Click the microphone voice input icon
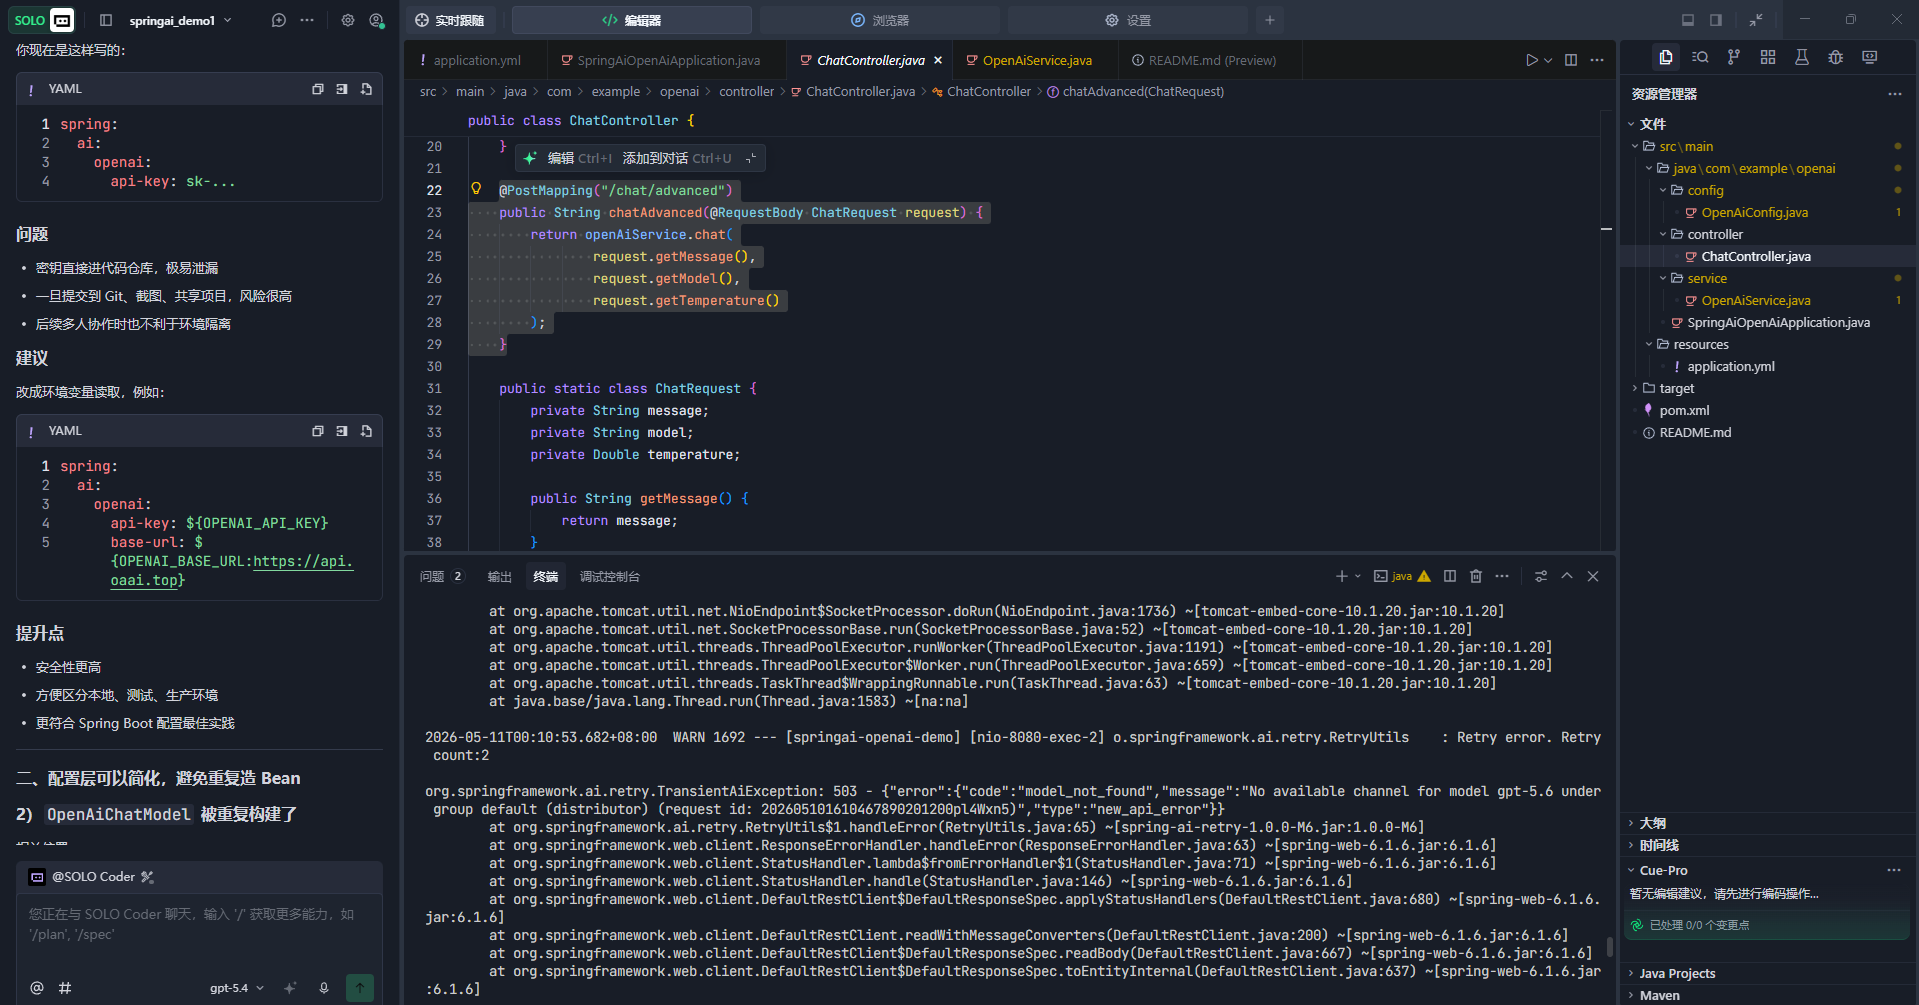1919x1005 pixels. pyautogui.click(x=324, y=988)
